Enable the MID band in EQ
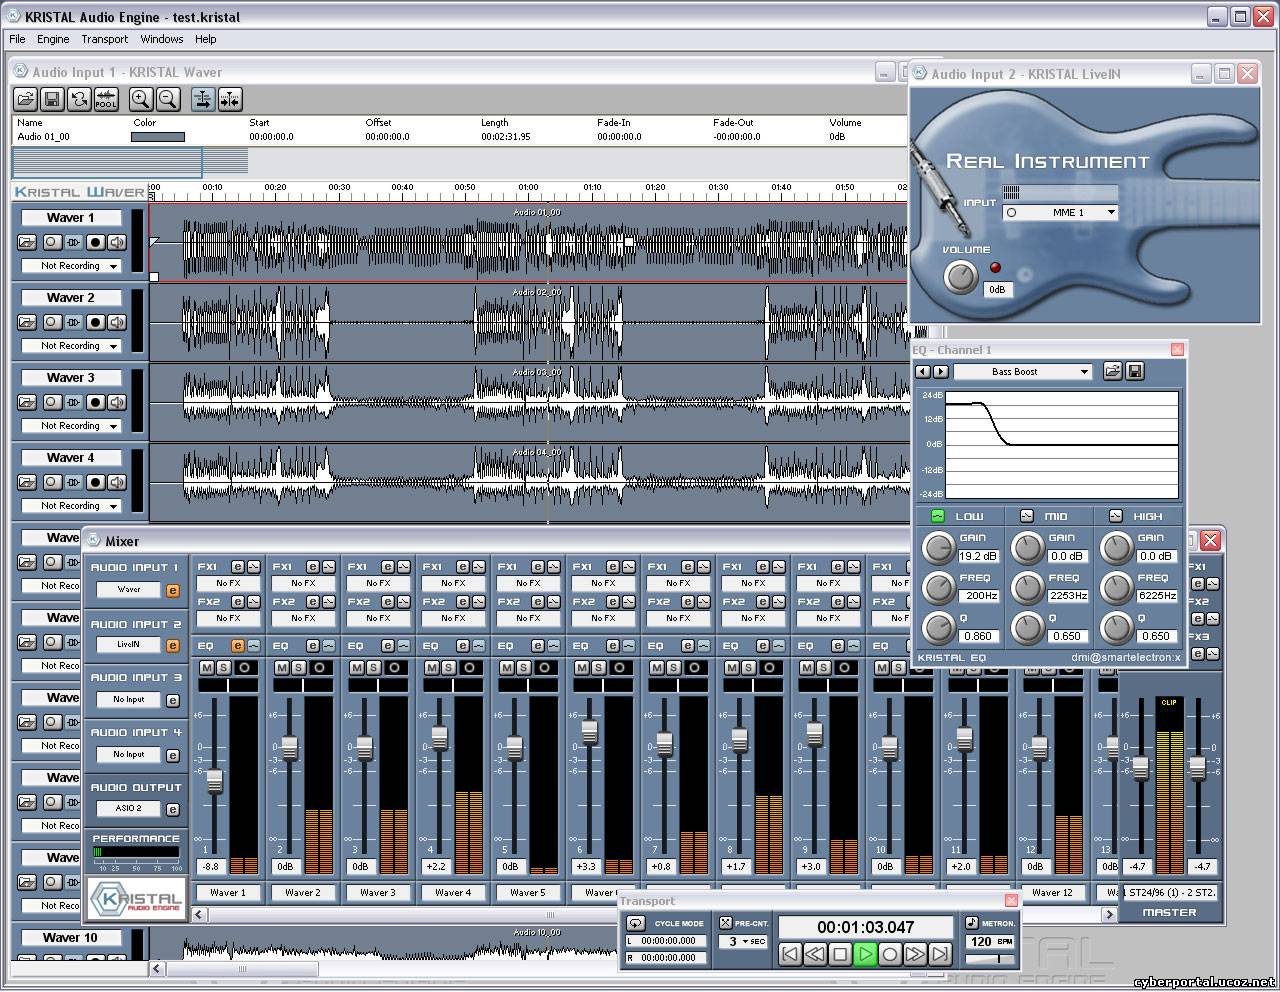This screenshot has width=1280, height=992. pos(1026,516)
